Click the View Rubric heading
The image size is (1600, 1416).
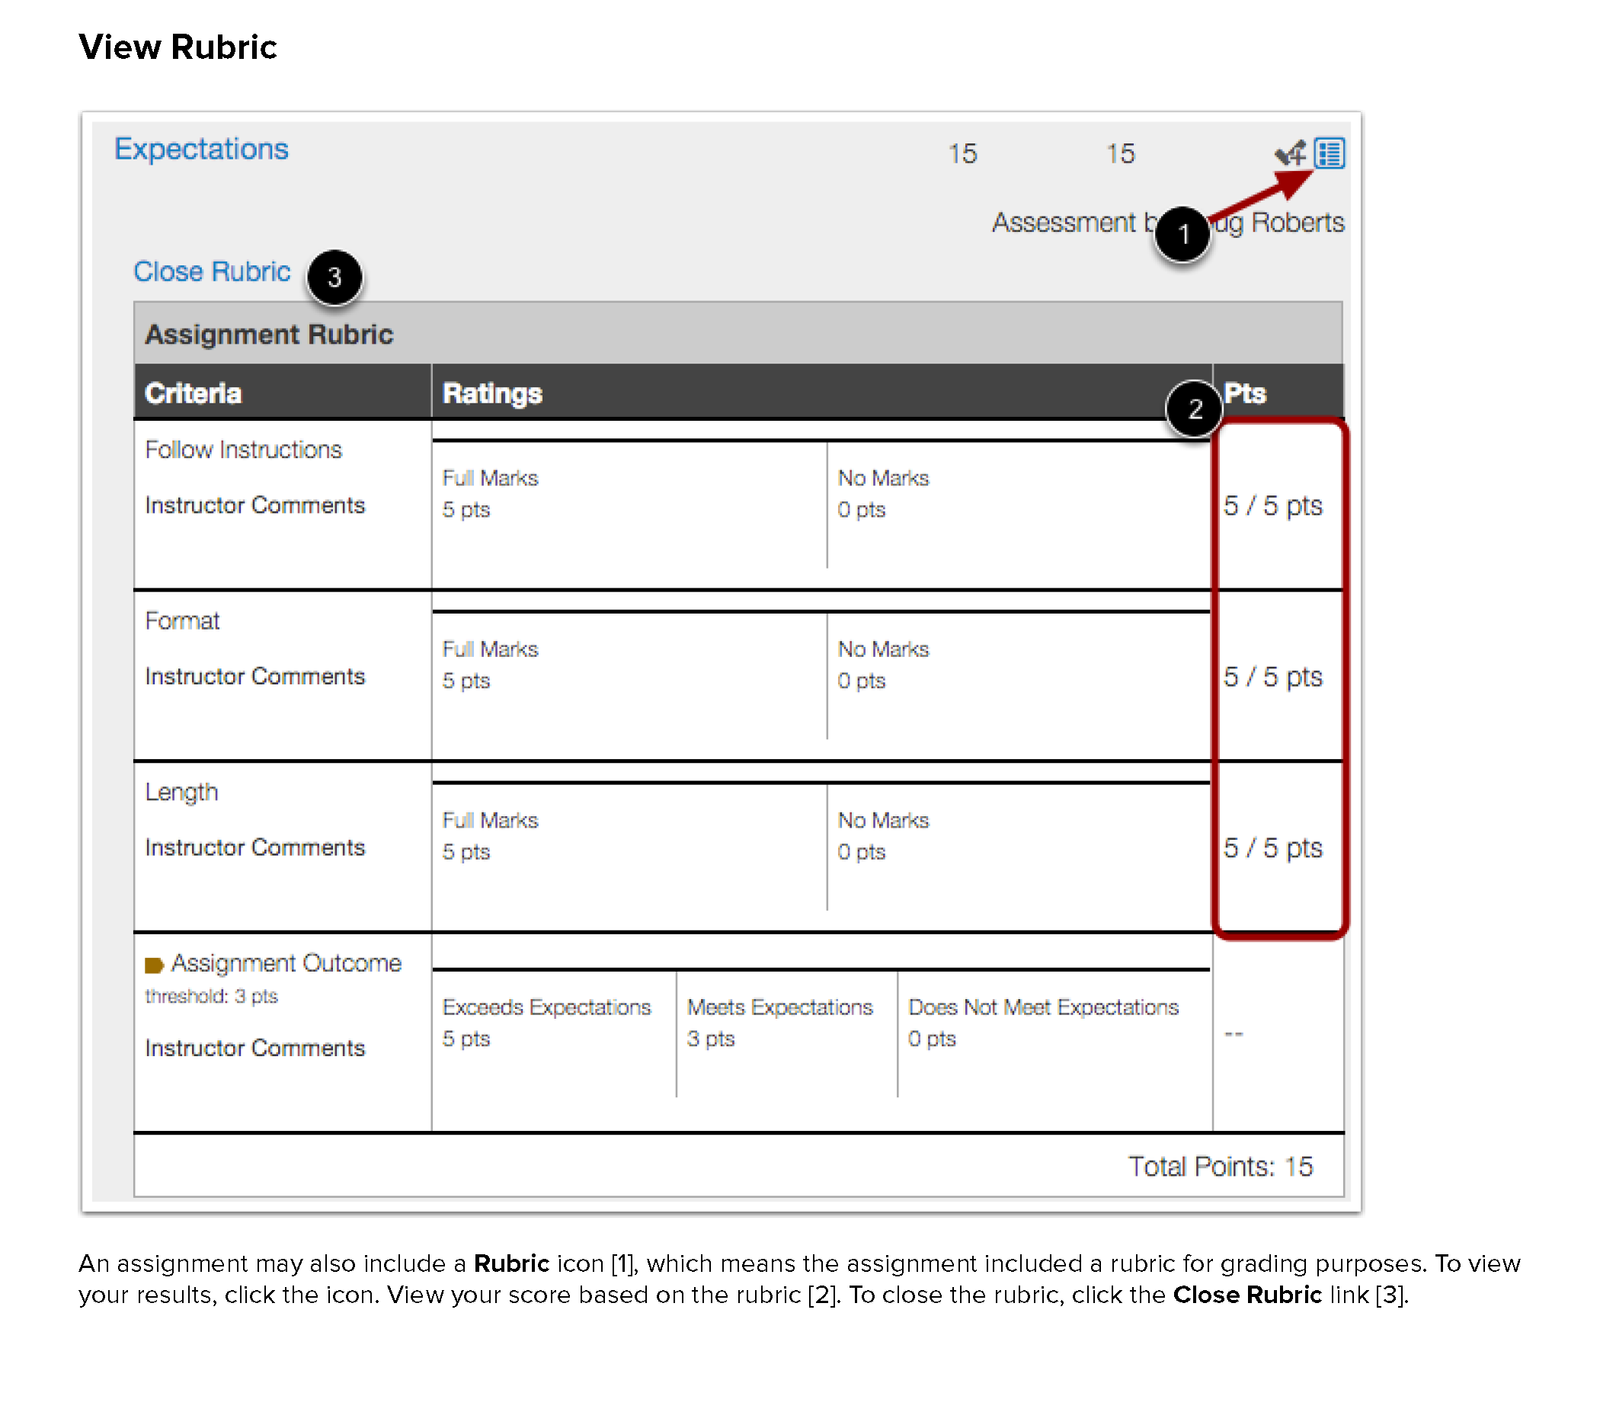coord(178,47)
